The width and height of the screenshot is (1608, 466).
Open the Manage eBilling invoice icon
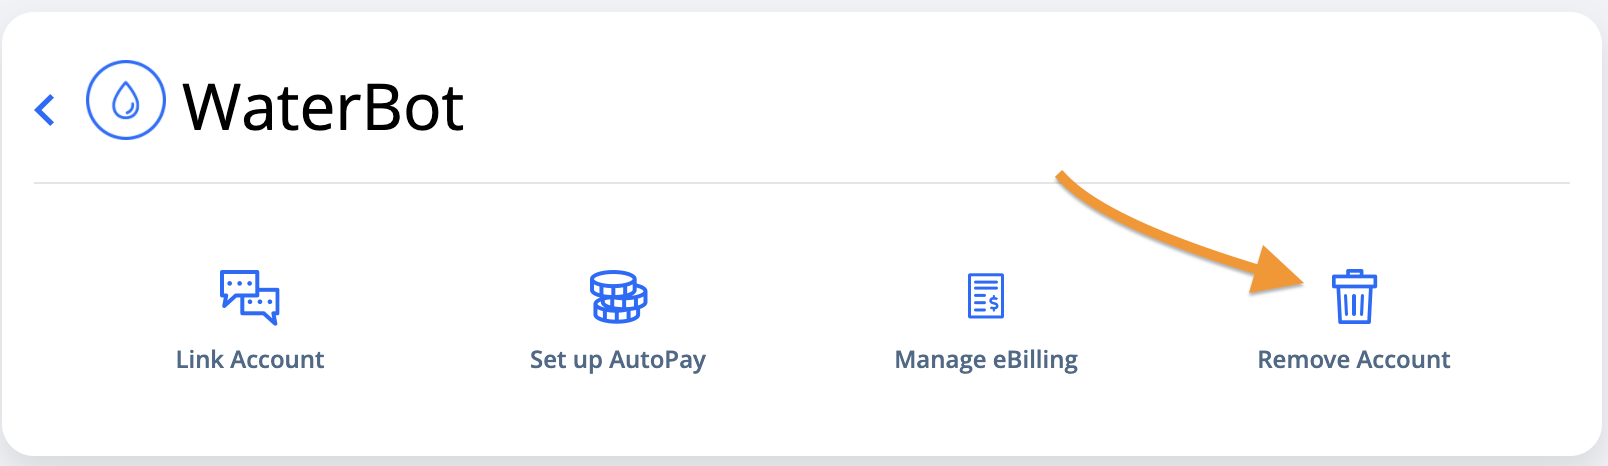(986, 296)
